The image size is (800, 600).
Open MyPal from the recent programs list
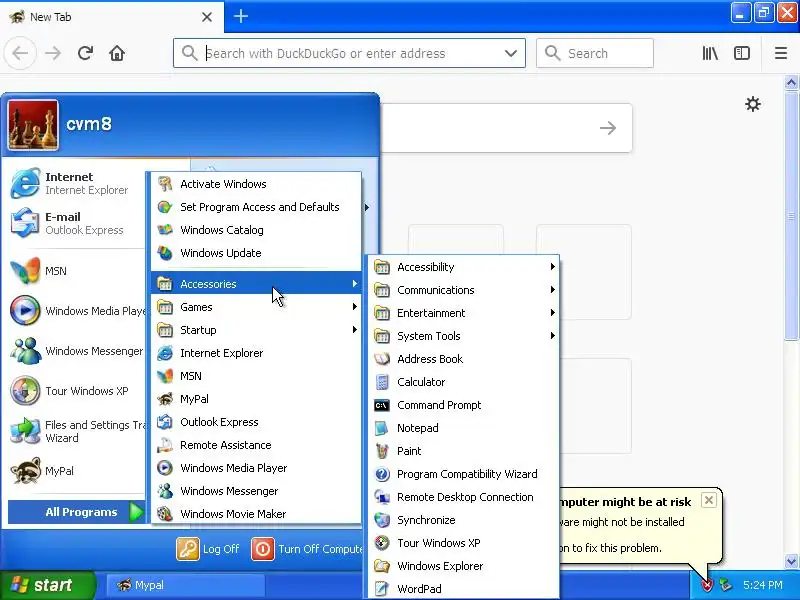[x=76, y=470]
